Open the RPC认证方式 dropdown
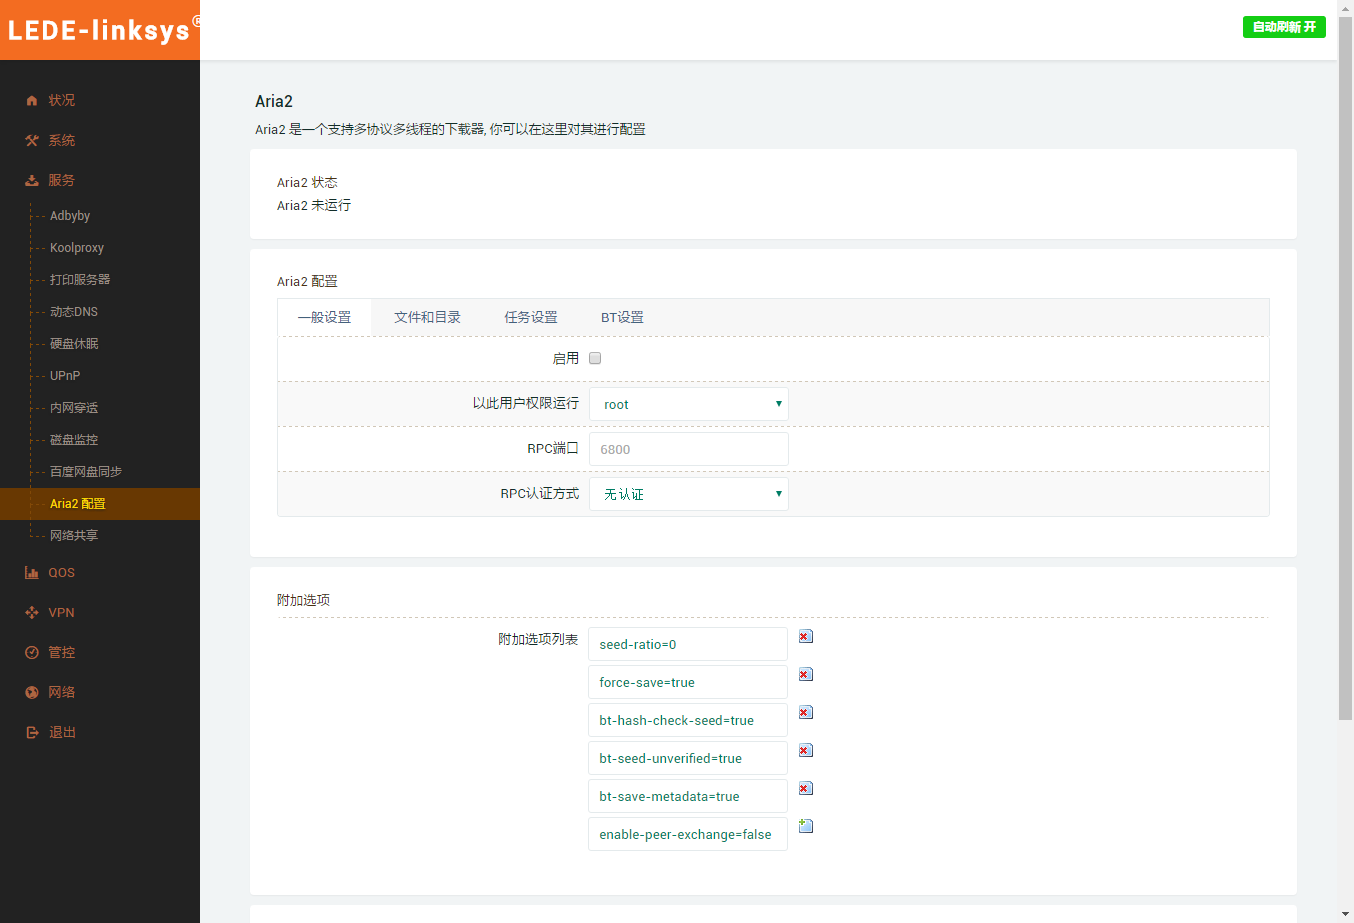Screen dimensions: 1354x923 (x=688, y=494)
